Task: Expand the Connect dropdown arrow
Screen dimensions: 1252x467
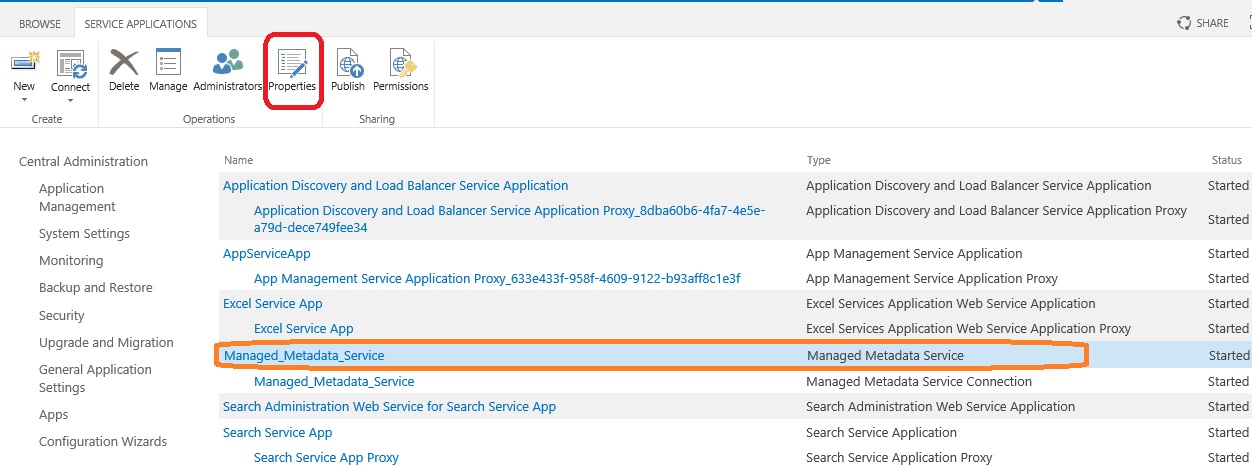Action: coord(70,100)
